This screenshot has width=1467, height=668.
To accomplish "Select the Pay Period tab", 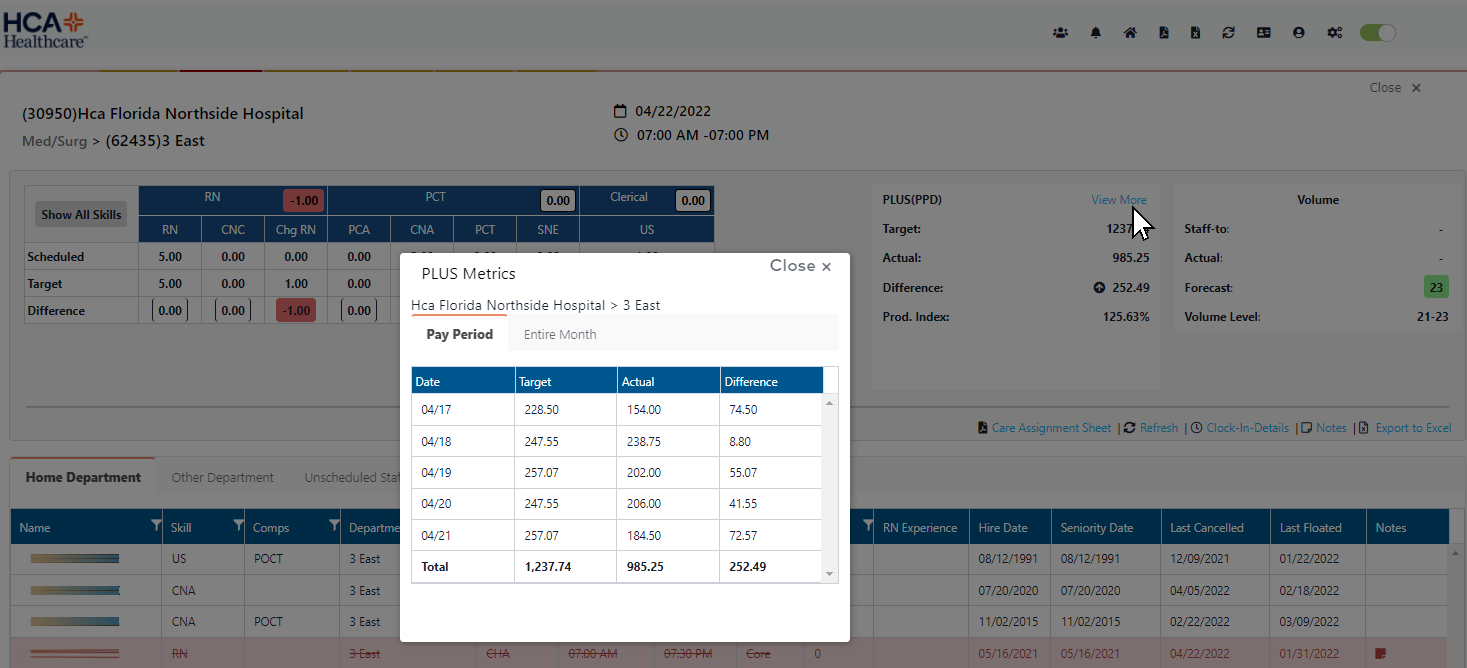I will coord(459,335).
